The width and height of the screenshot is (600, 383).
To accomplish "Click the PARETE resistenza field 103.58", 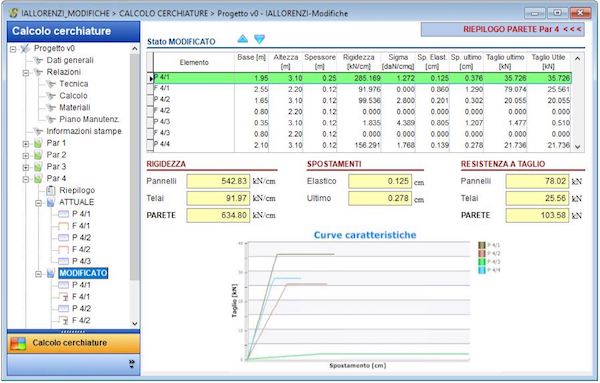I will [537, 215].
